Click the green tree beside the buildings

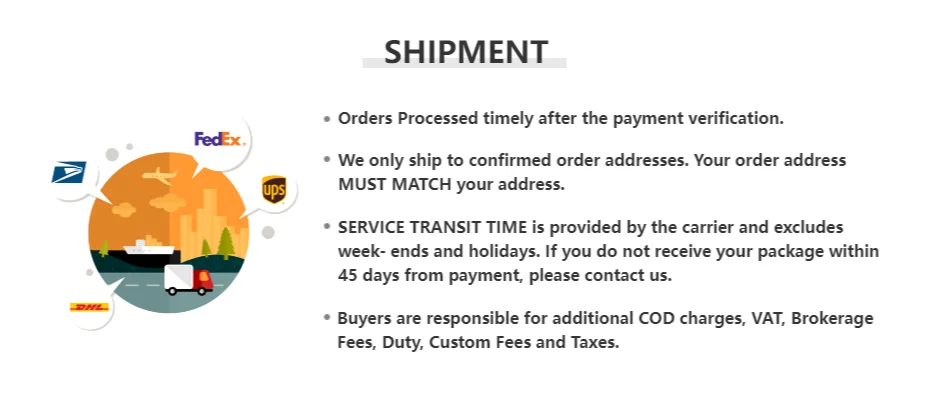point(225,242)
